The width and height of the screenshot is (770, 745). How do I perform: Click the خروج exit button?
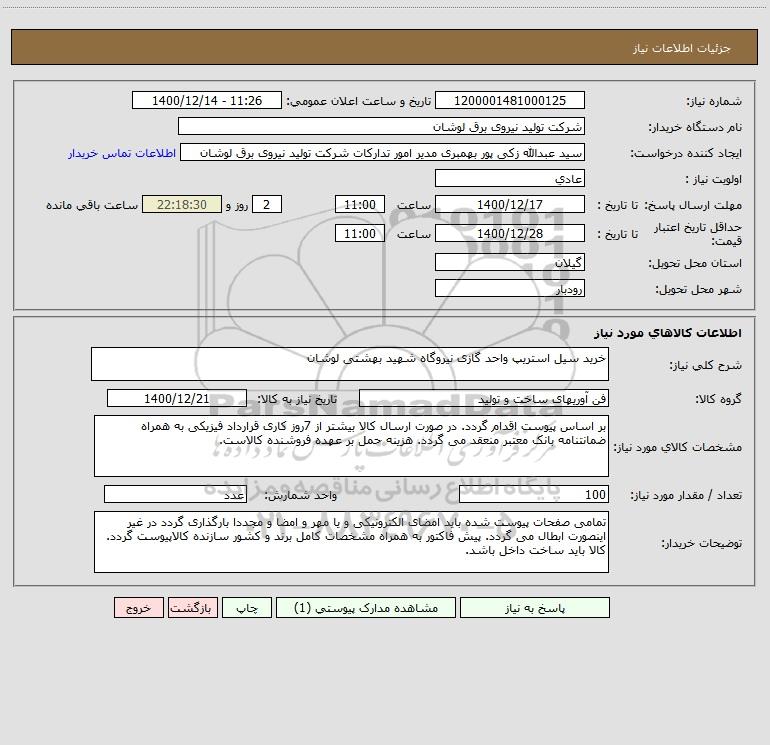(x=138, y=607)
